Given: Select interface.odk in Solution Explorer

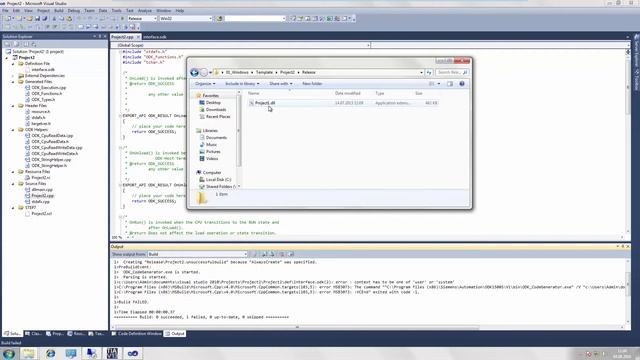Looking at the screenshot, I should pos(43,70).
